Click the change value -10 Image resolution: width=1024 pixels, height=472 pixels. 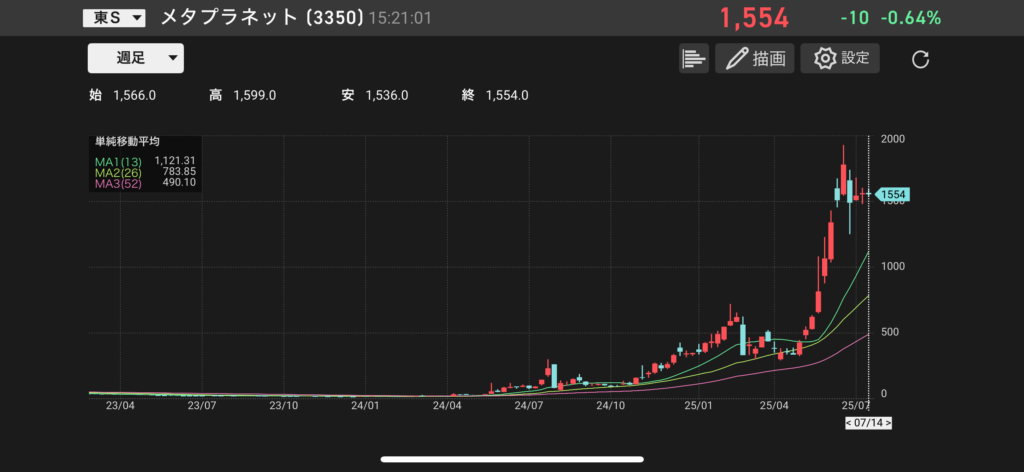pyautogui.click(x=854, y=18)
